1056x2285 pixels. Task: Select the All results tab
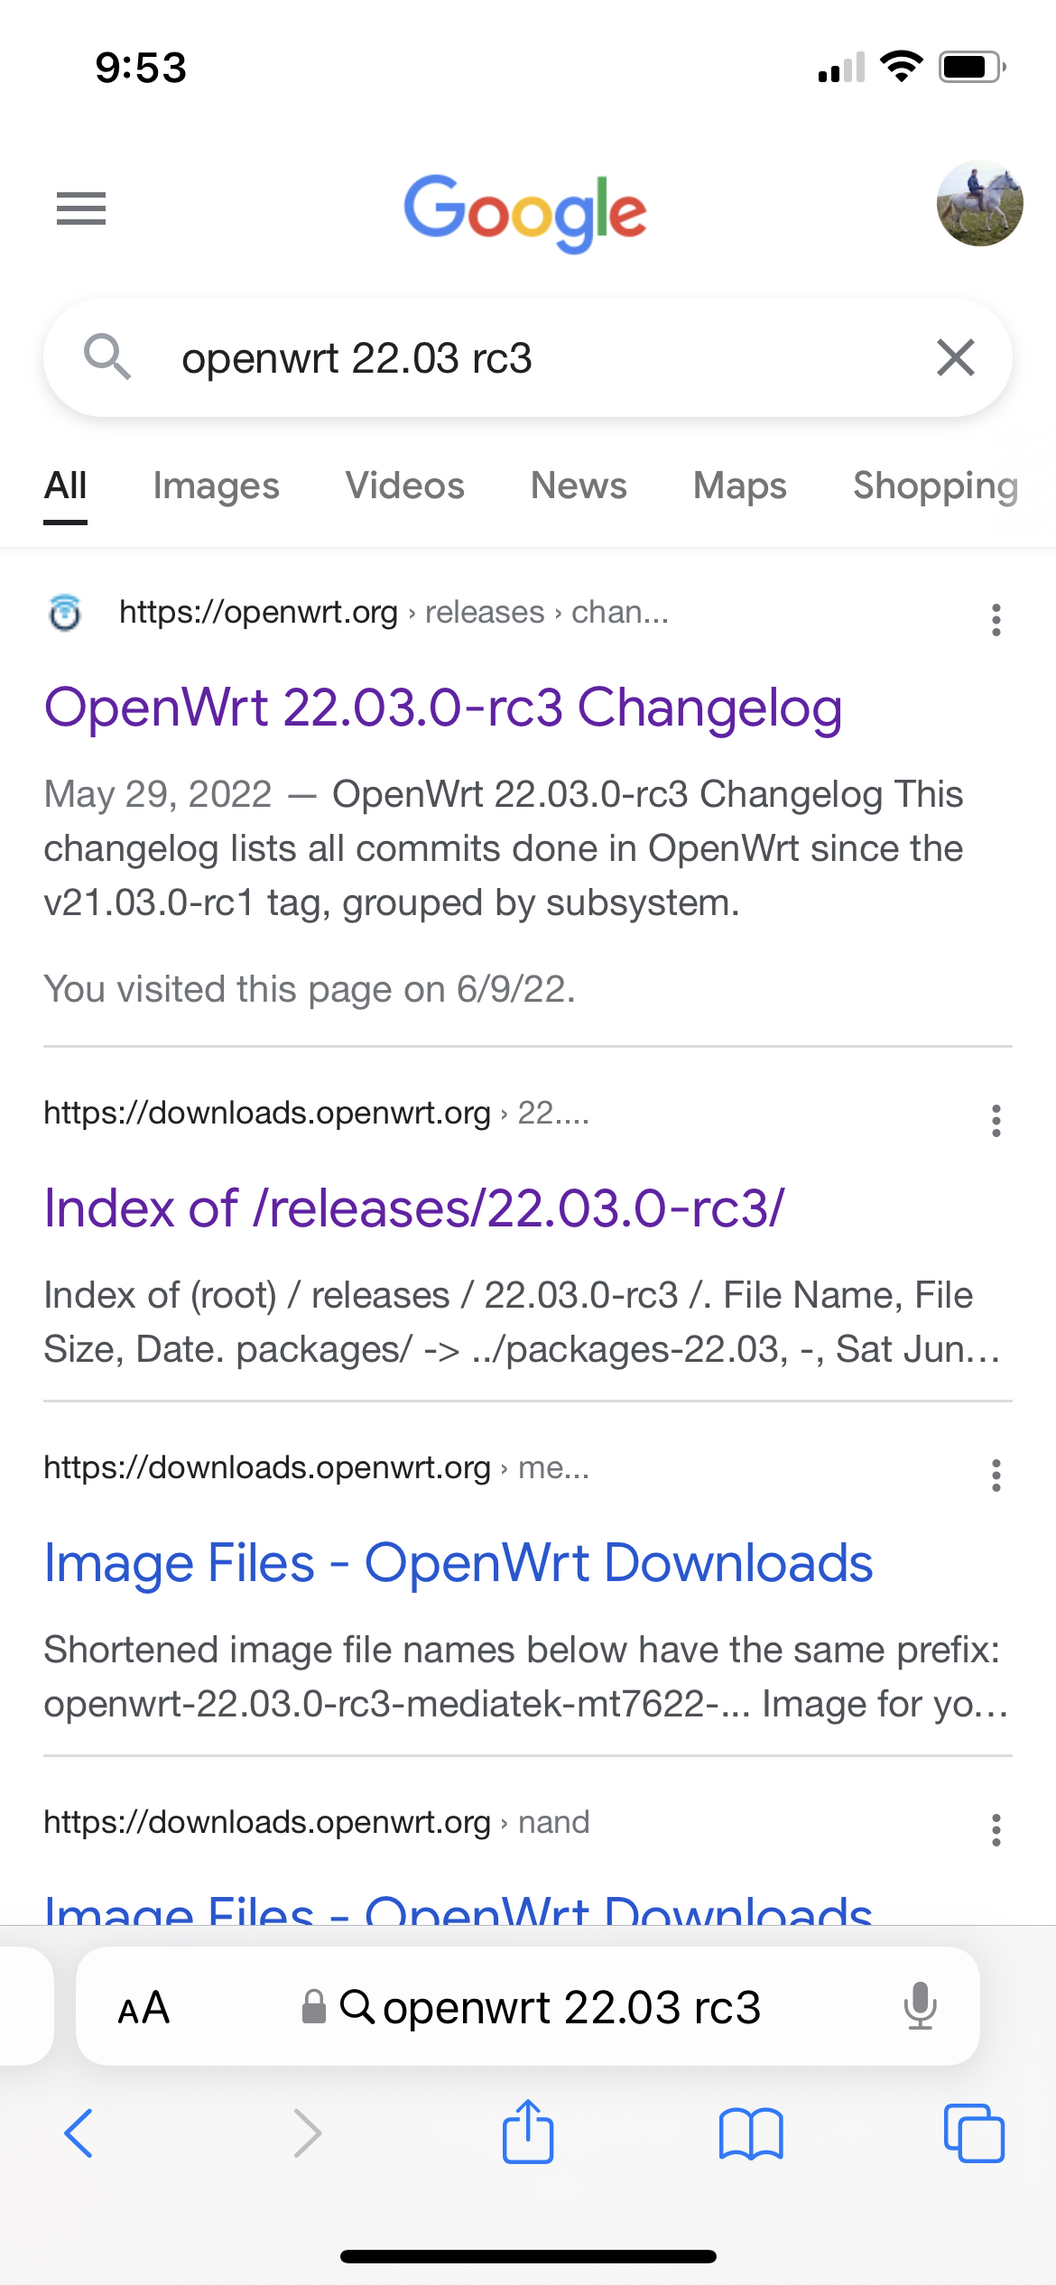(x=65, y=486)
